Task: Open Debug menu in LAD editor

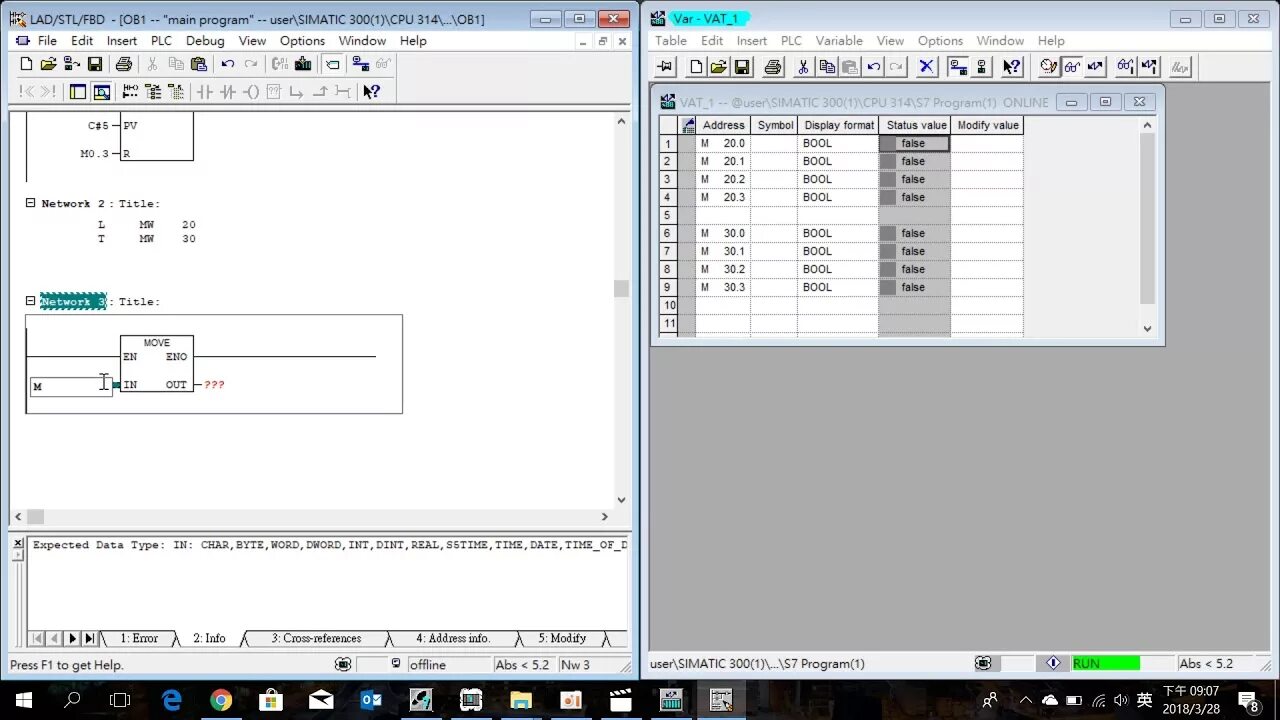Action: point(205,40)
